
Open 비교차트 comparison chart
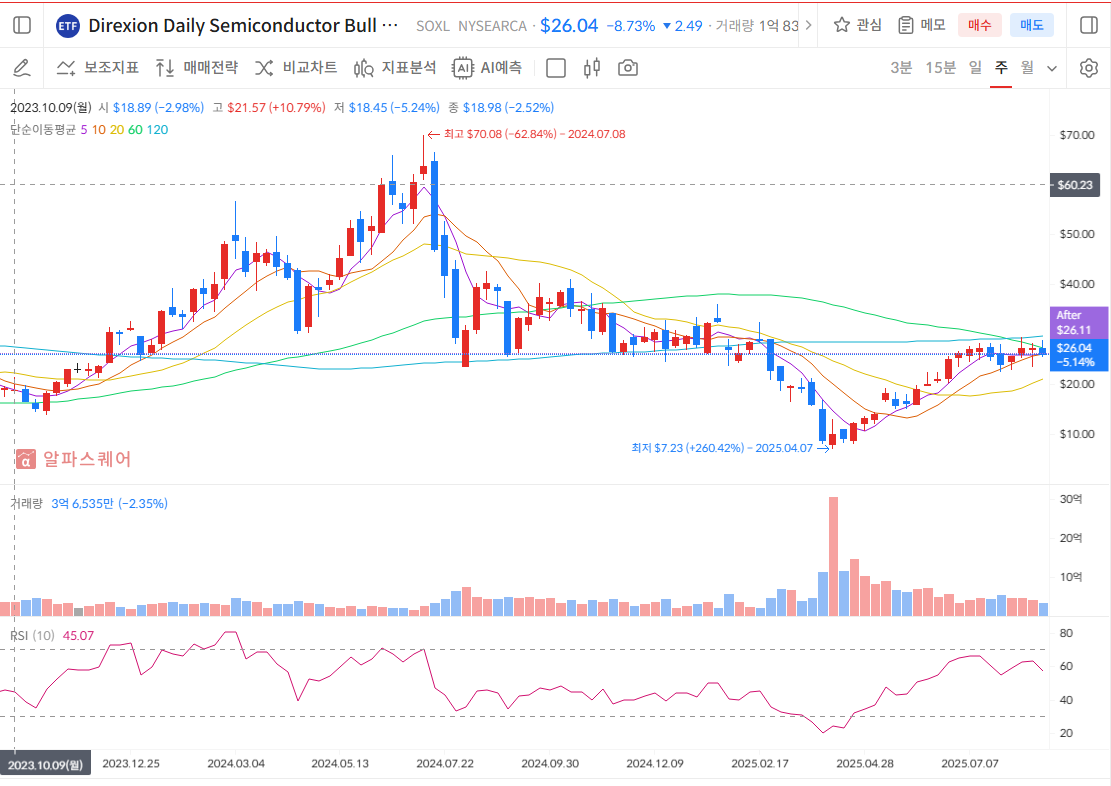click(296, 68)
